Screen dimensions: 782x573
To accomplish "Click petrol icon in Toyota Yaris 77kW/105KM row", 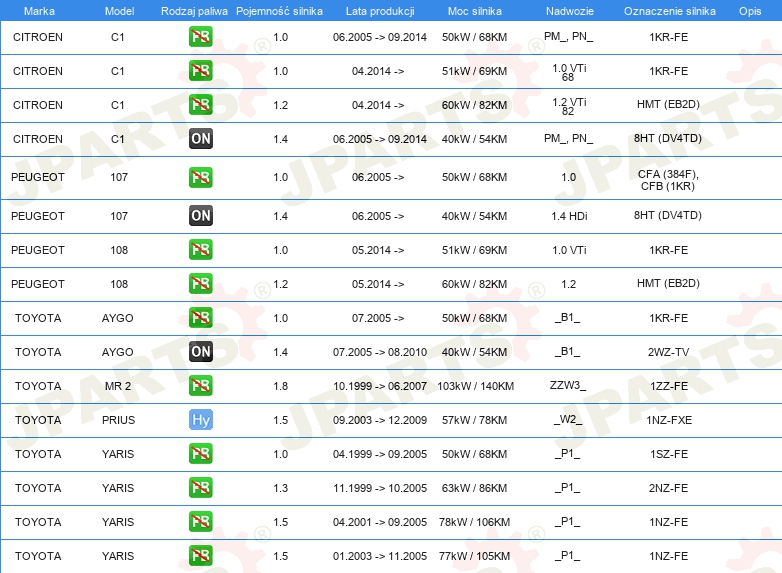I will [200, 556].
